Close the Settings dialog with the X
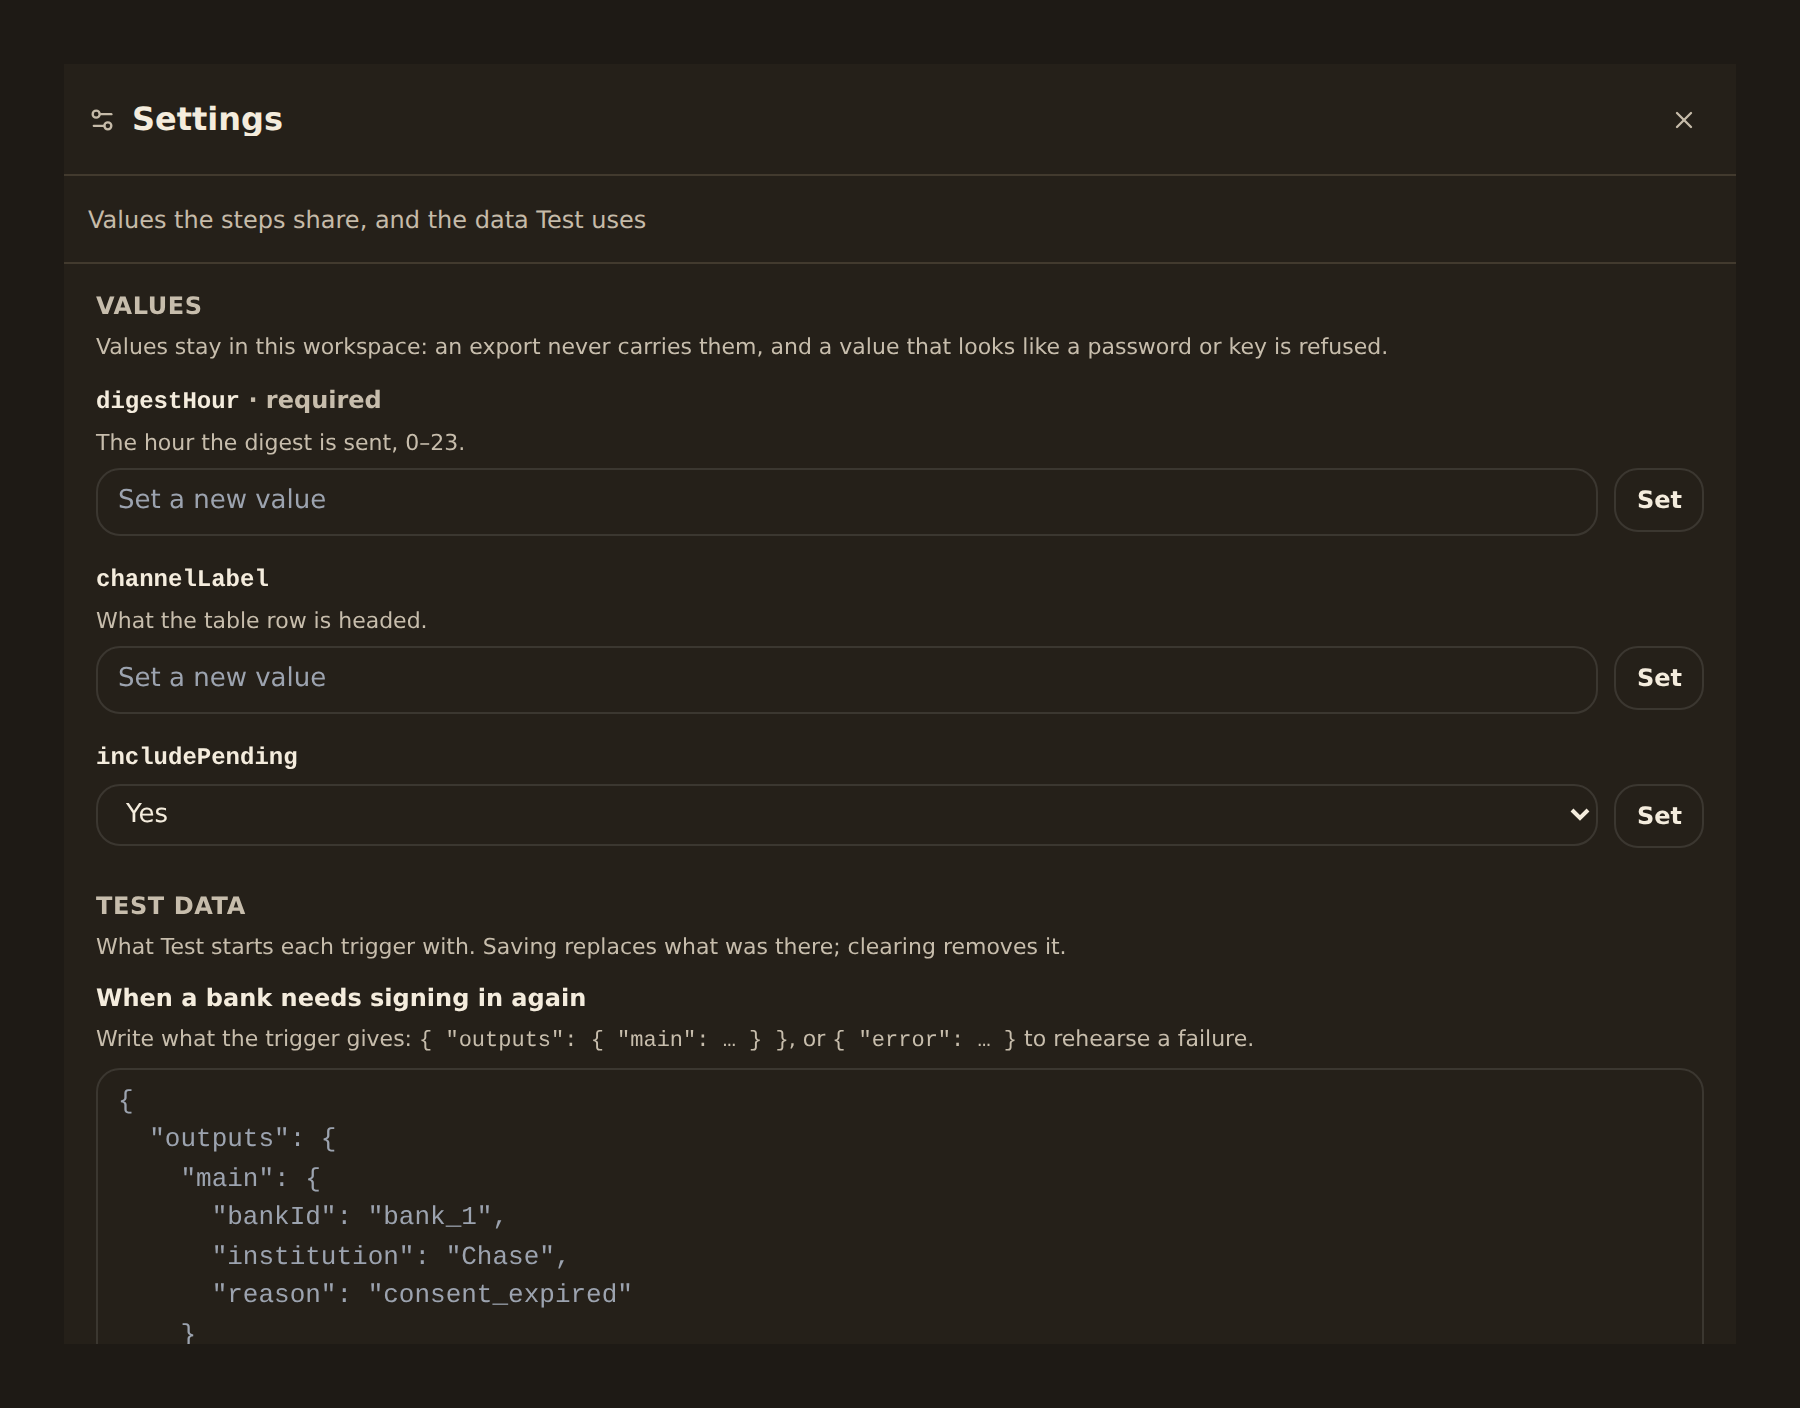This screenshot has width=1800, height=1408. [1684, 120]
